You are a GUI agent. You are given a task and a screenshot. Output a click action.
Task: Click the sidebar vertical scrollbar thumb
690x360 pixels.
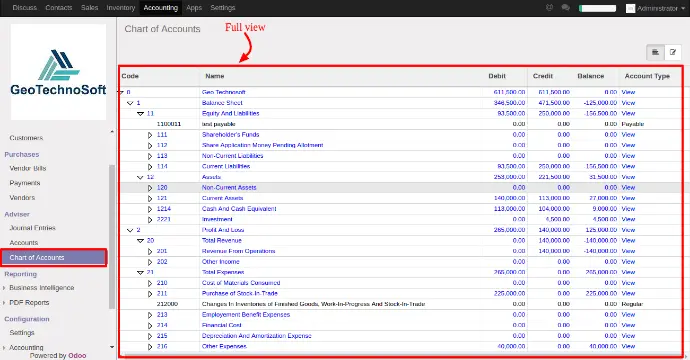(x=112, y=237)
